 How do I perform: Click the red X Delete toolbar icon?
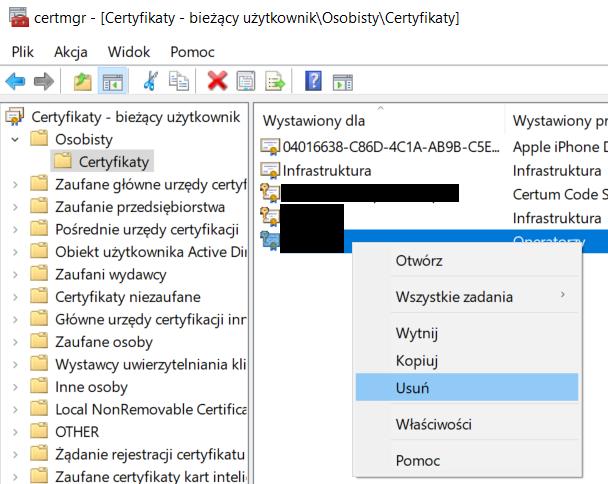tap(217, 81)
